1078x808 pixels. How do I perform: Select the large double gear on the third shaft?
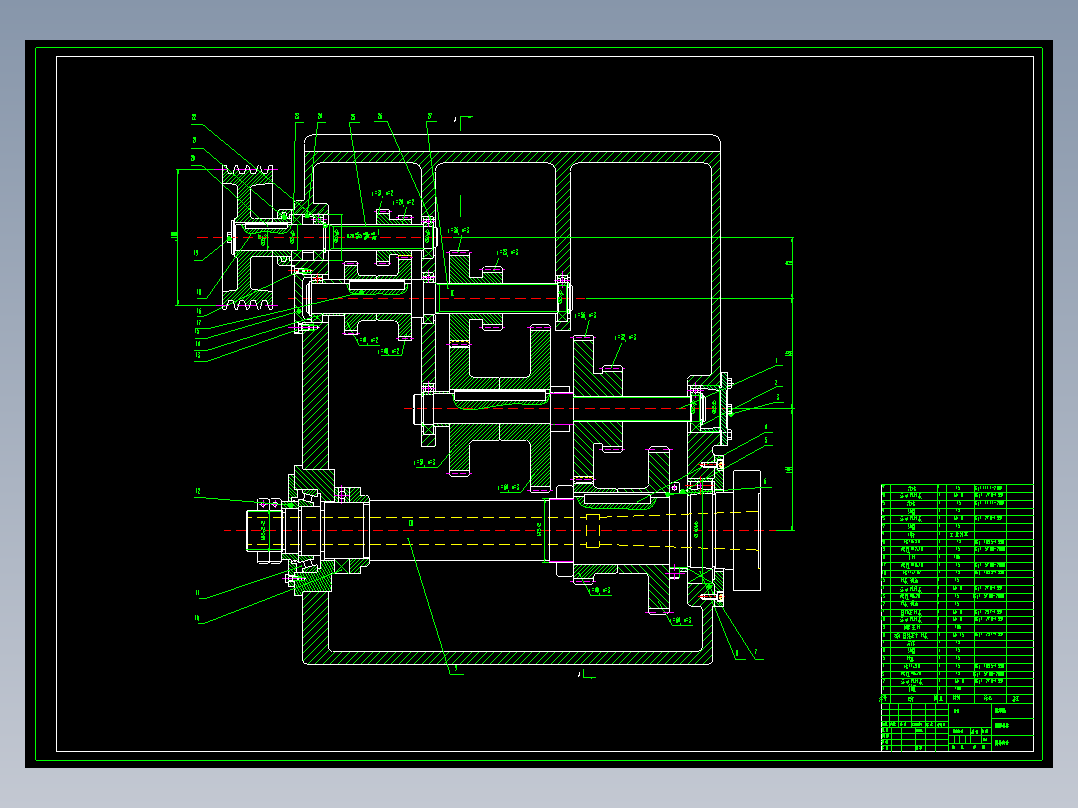(500, 410)
